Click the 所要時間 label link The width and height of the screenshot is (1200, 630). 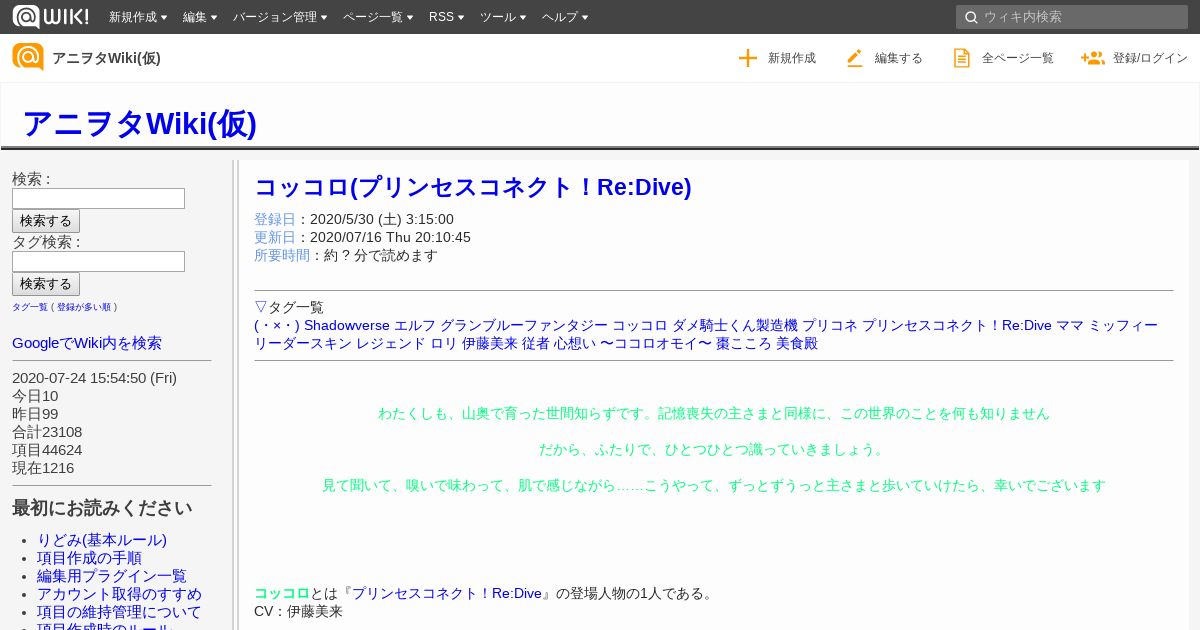click(282, 255)
